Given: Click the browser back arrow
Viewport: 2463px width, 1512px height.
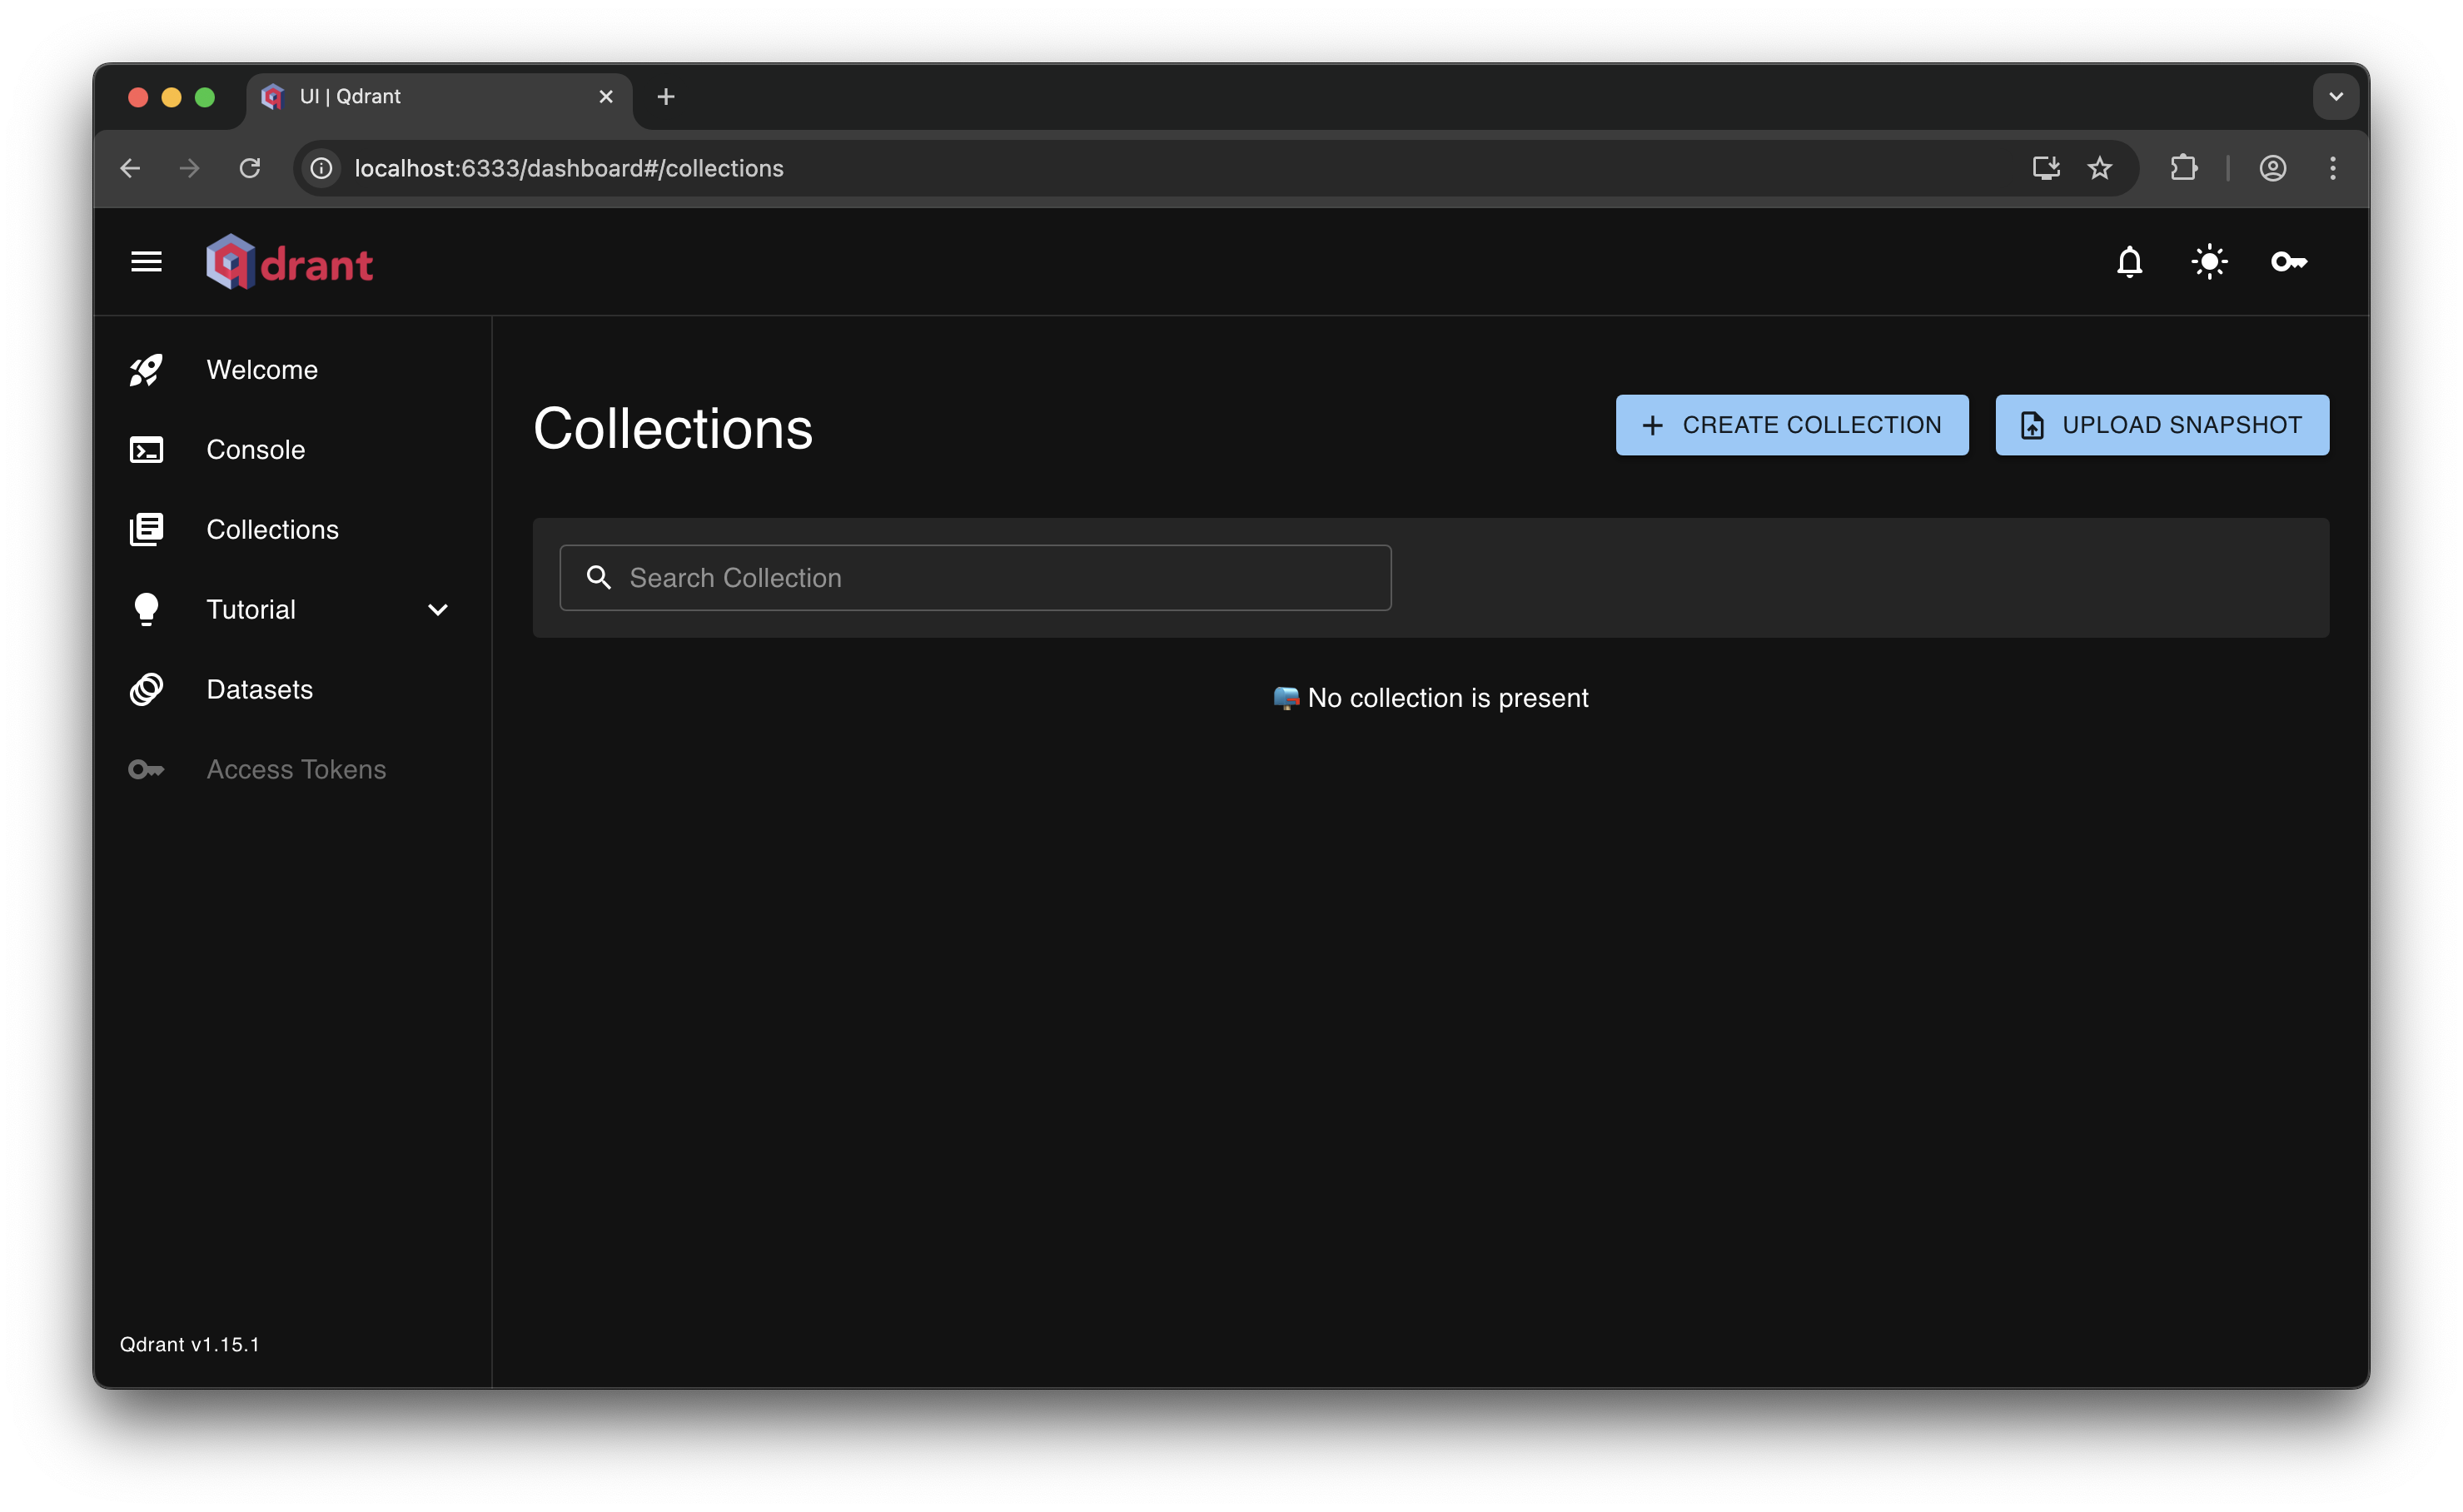Looking at the screenshot, I should pyautogui.click(x=130, y=168).
